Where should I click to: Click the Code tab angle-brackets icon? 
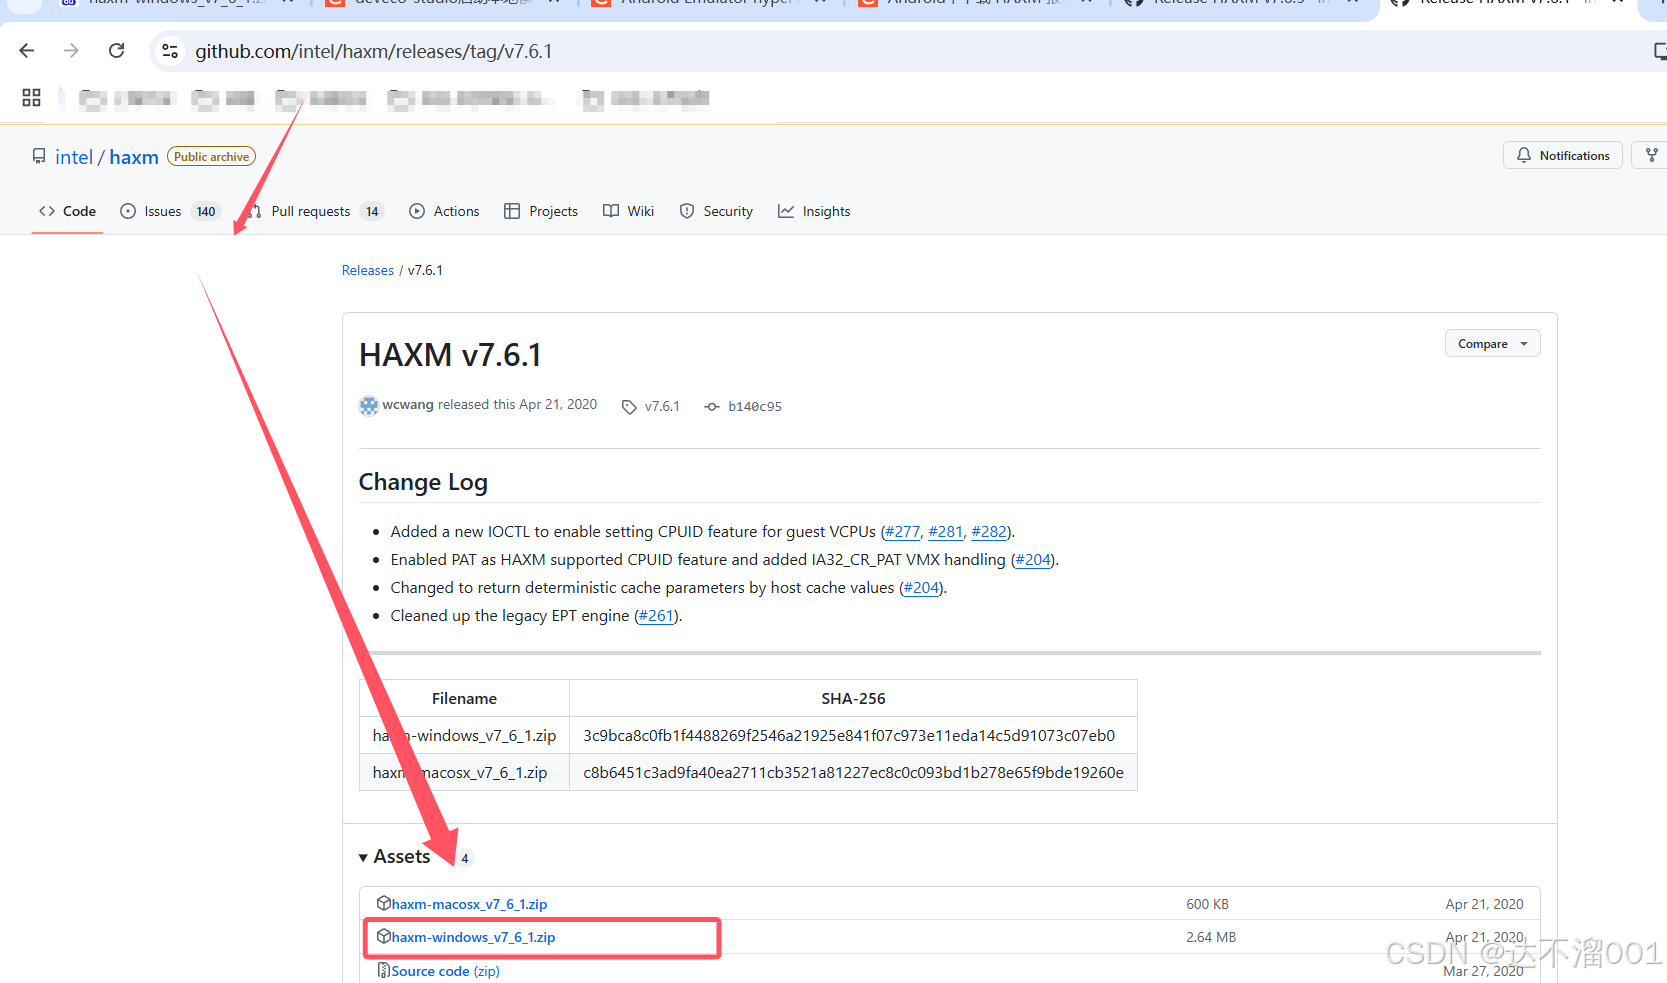[x=47, y=211]
